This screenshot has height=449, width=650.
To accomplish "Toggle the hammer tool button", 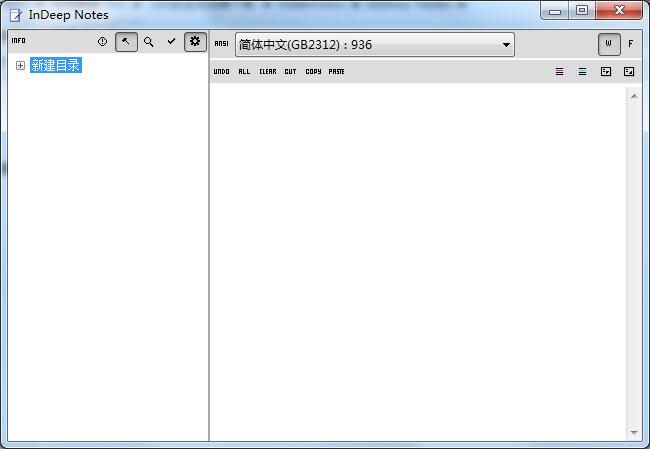I will click(x=126, y=42).
